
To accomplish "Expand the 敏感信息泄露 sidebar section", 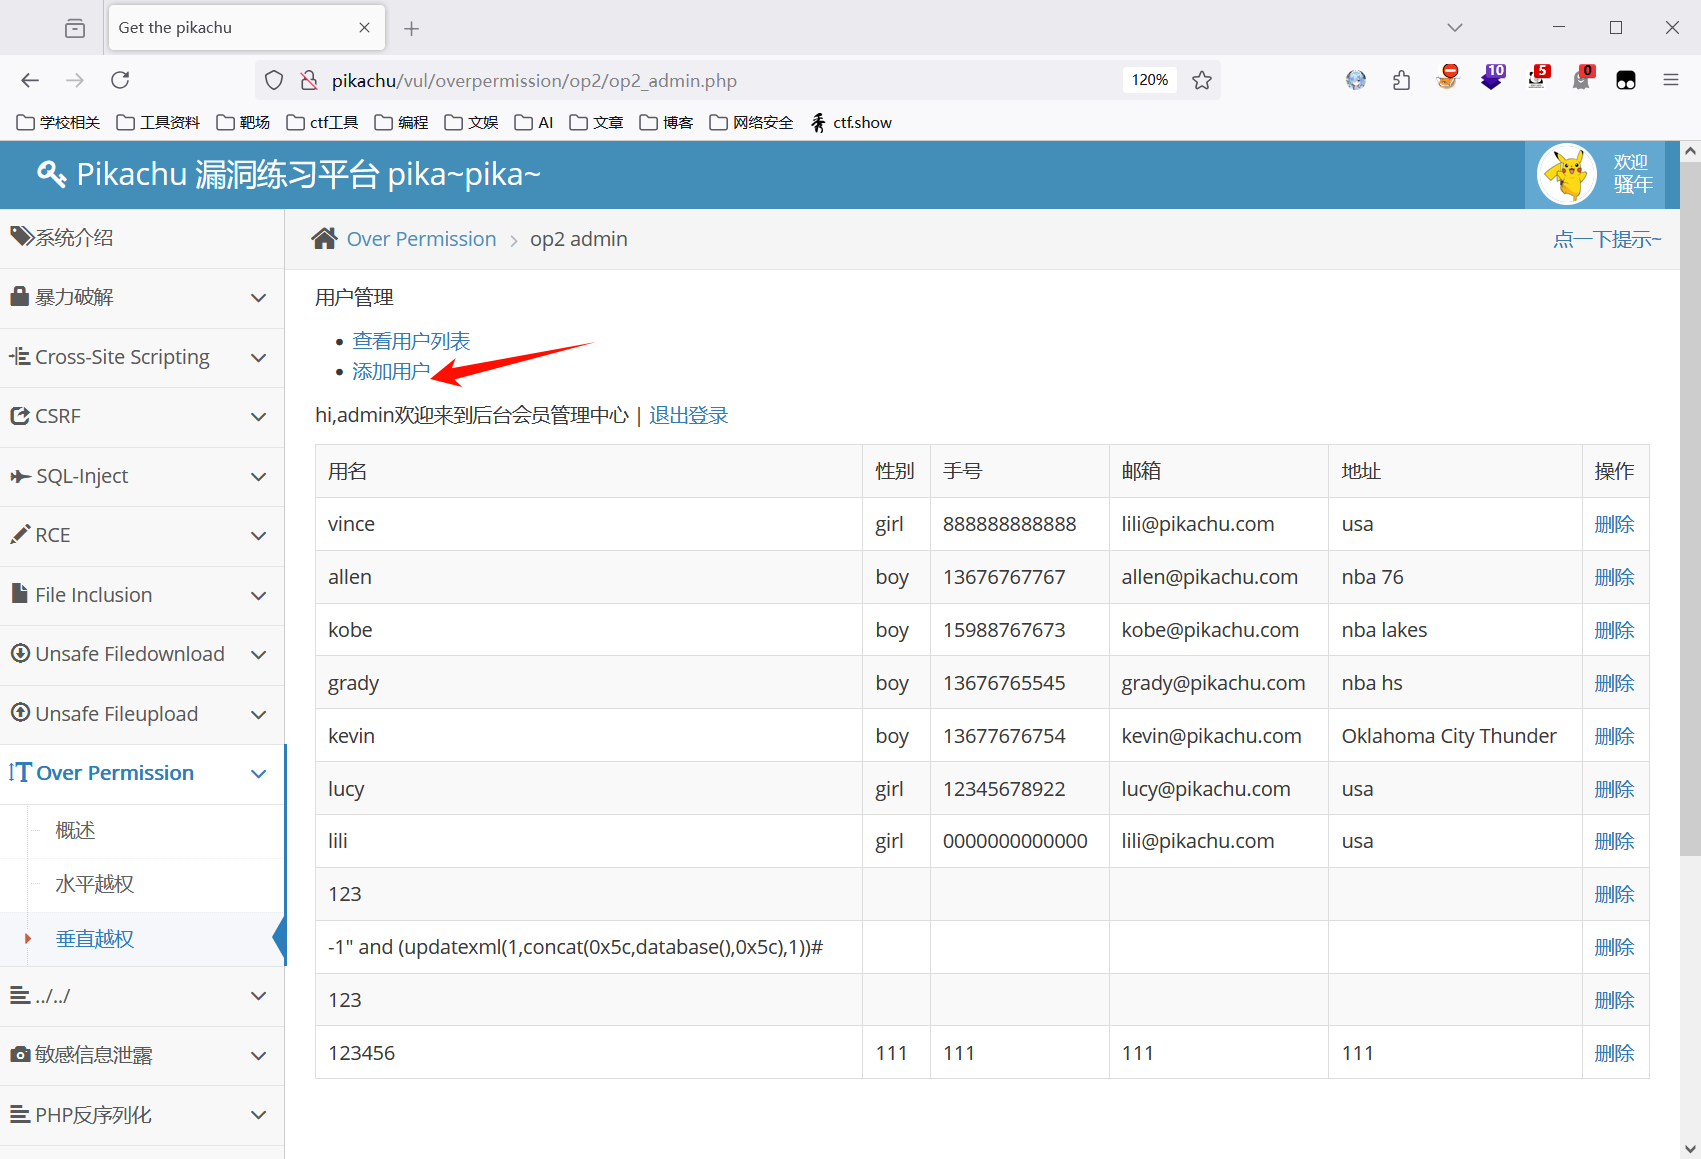I will [142, 1055].
